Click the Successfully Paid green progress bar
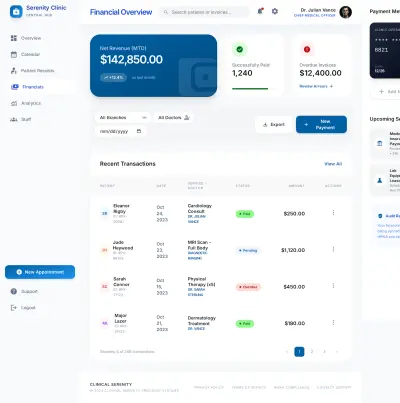The height and width of the screenshot is (403, 400). point(250,89)
